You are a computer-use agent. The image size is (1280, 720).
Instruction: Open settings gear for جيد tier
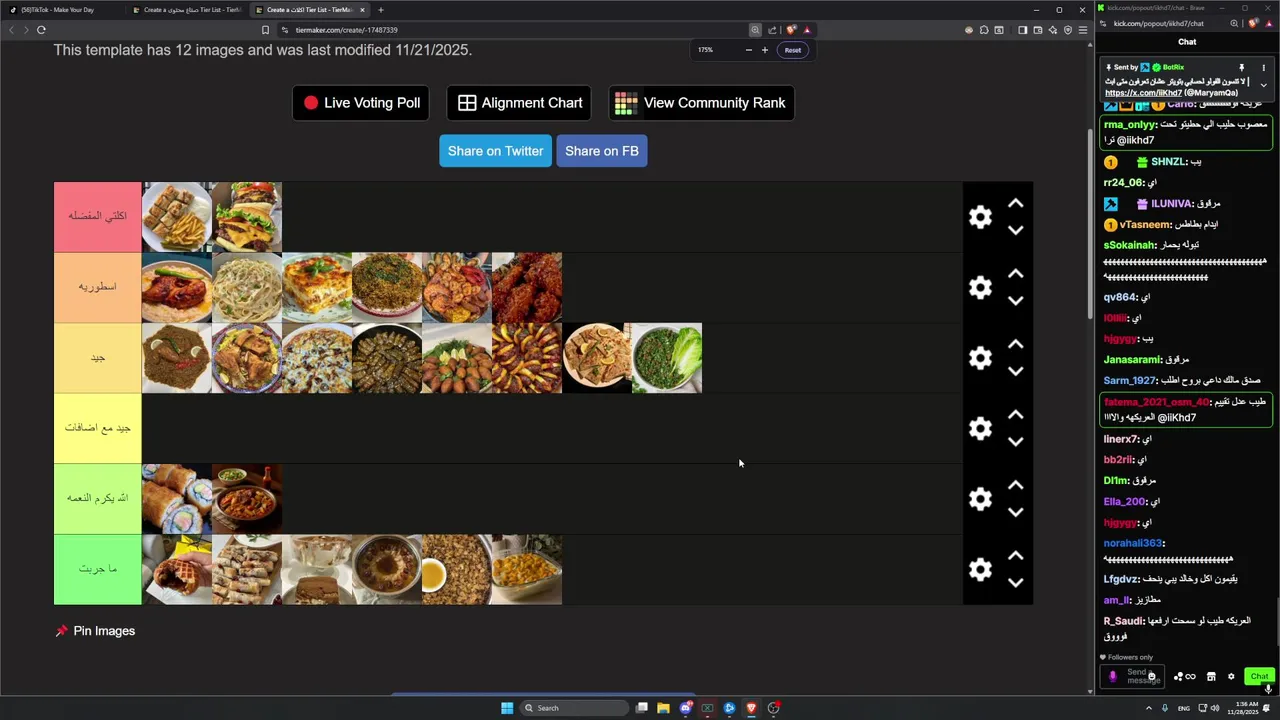980,358
